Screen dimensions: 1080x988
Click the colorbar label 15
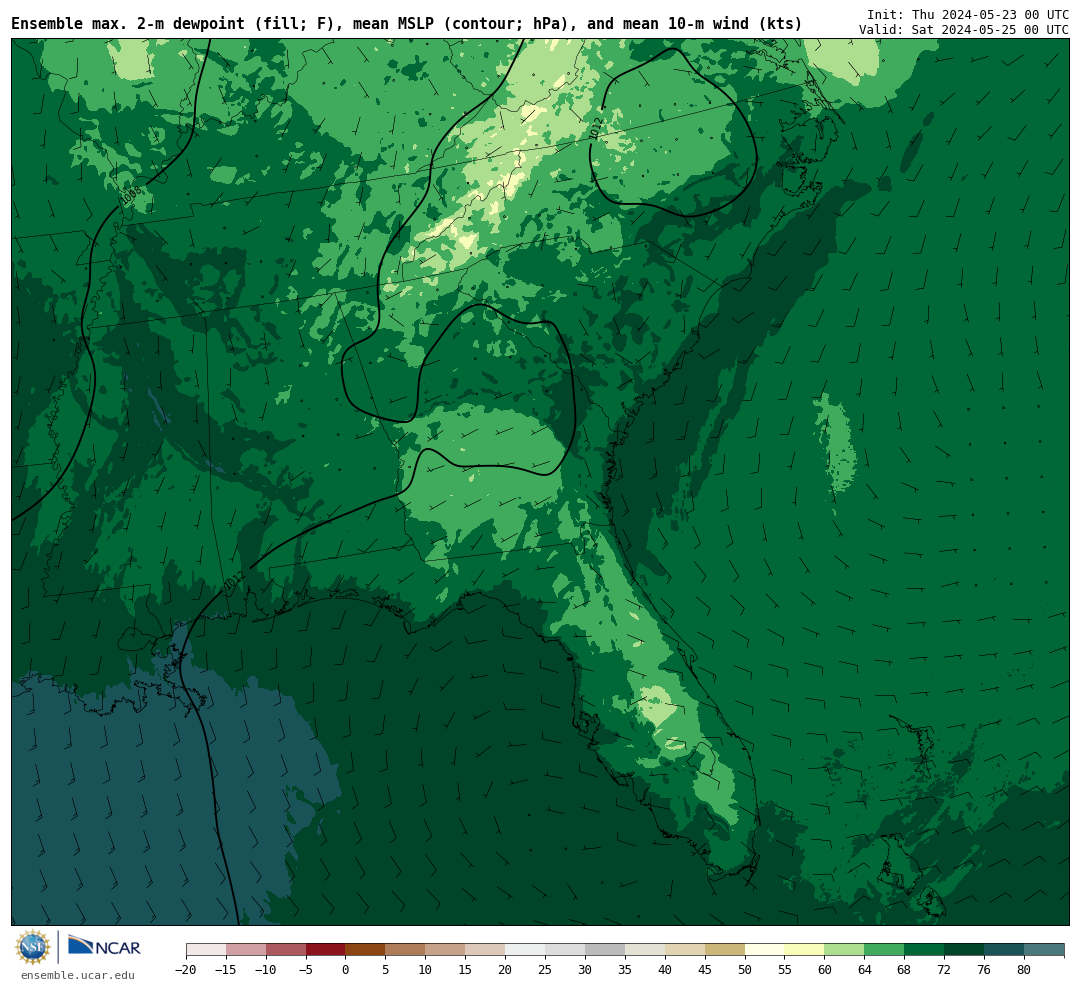(466, 970)
